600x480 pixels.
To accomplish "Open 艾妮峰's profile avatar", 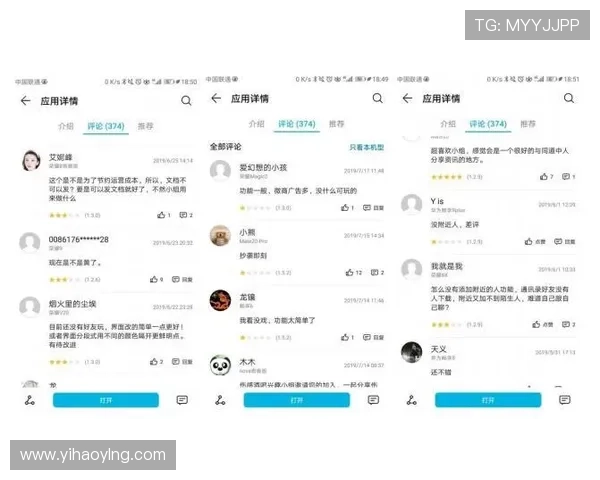I will 31,160.
